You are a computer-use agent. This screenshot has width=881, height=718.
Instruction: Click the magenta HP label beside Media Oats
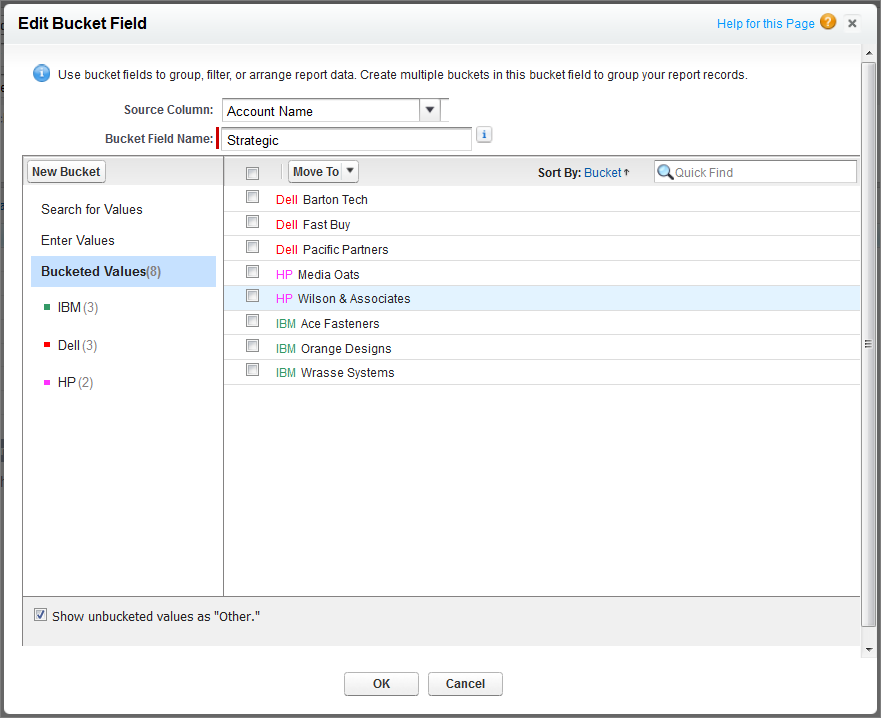click(x=284, y=275)
